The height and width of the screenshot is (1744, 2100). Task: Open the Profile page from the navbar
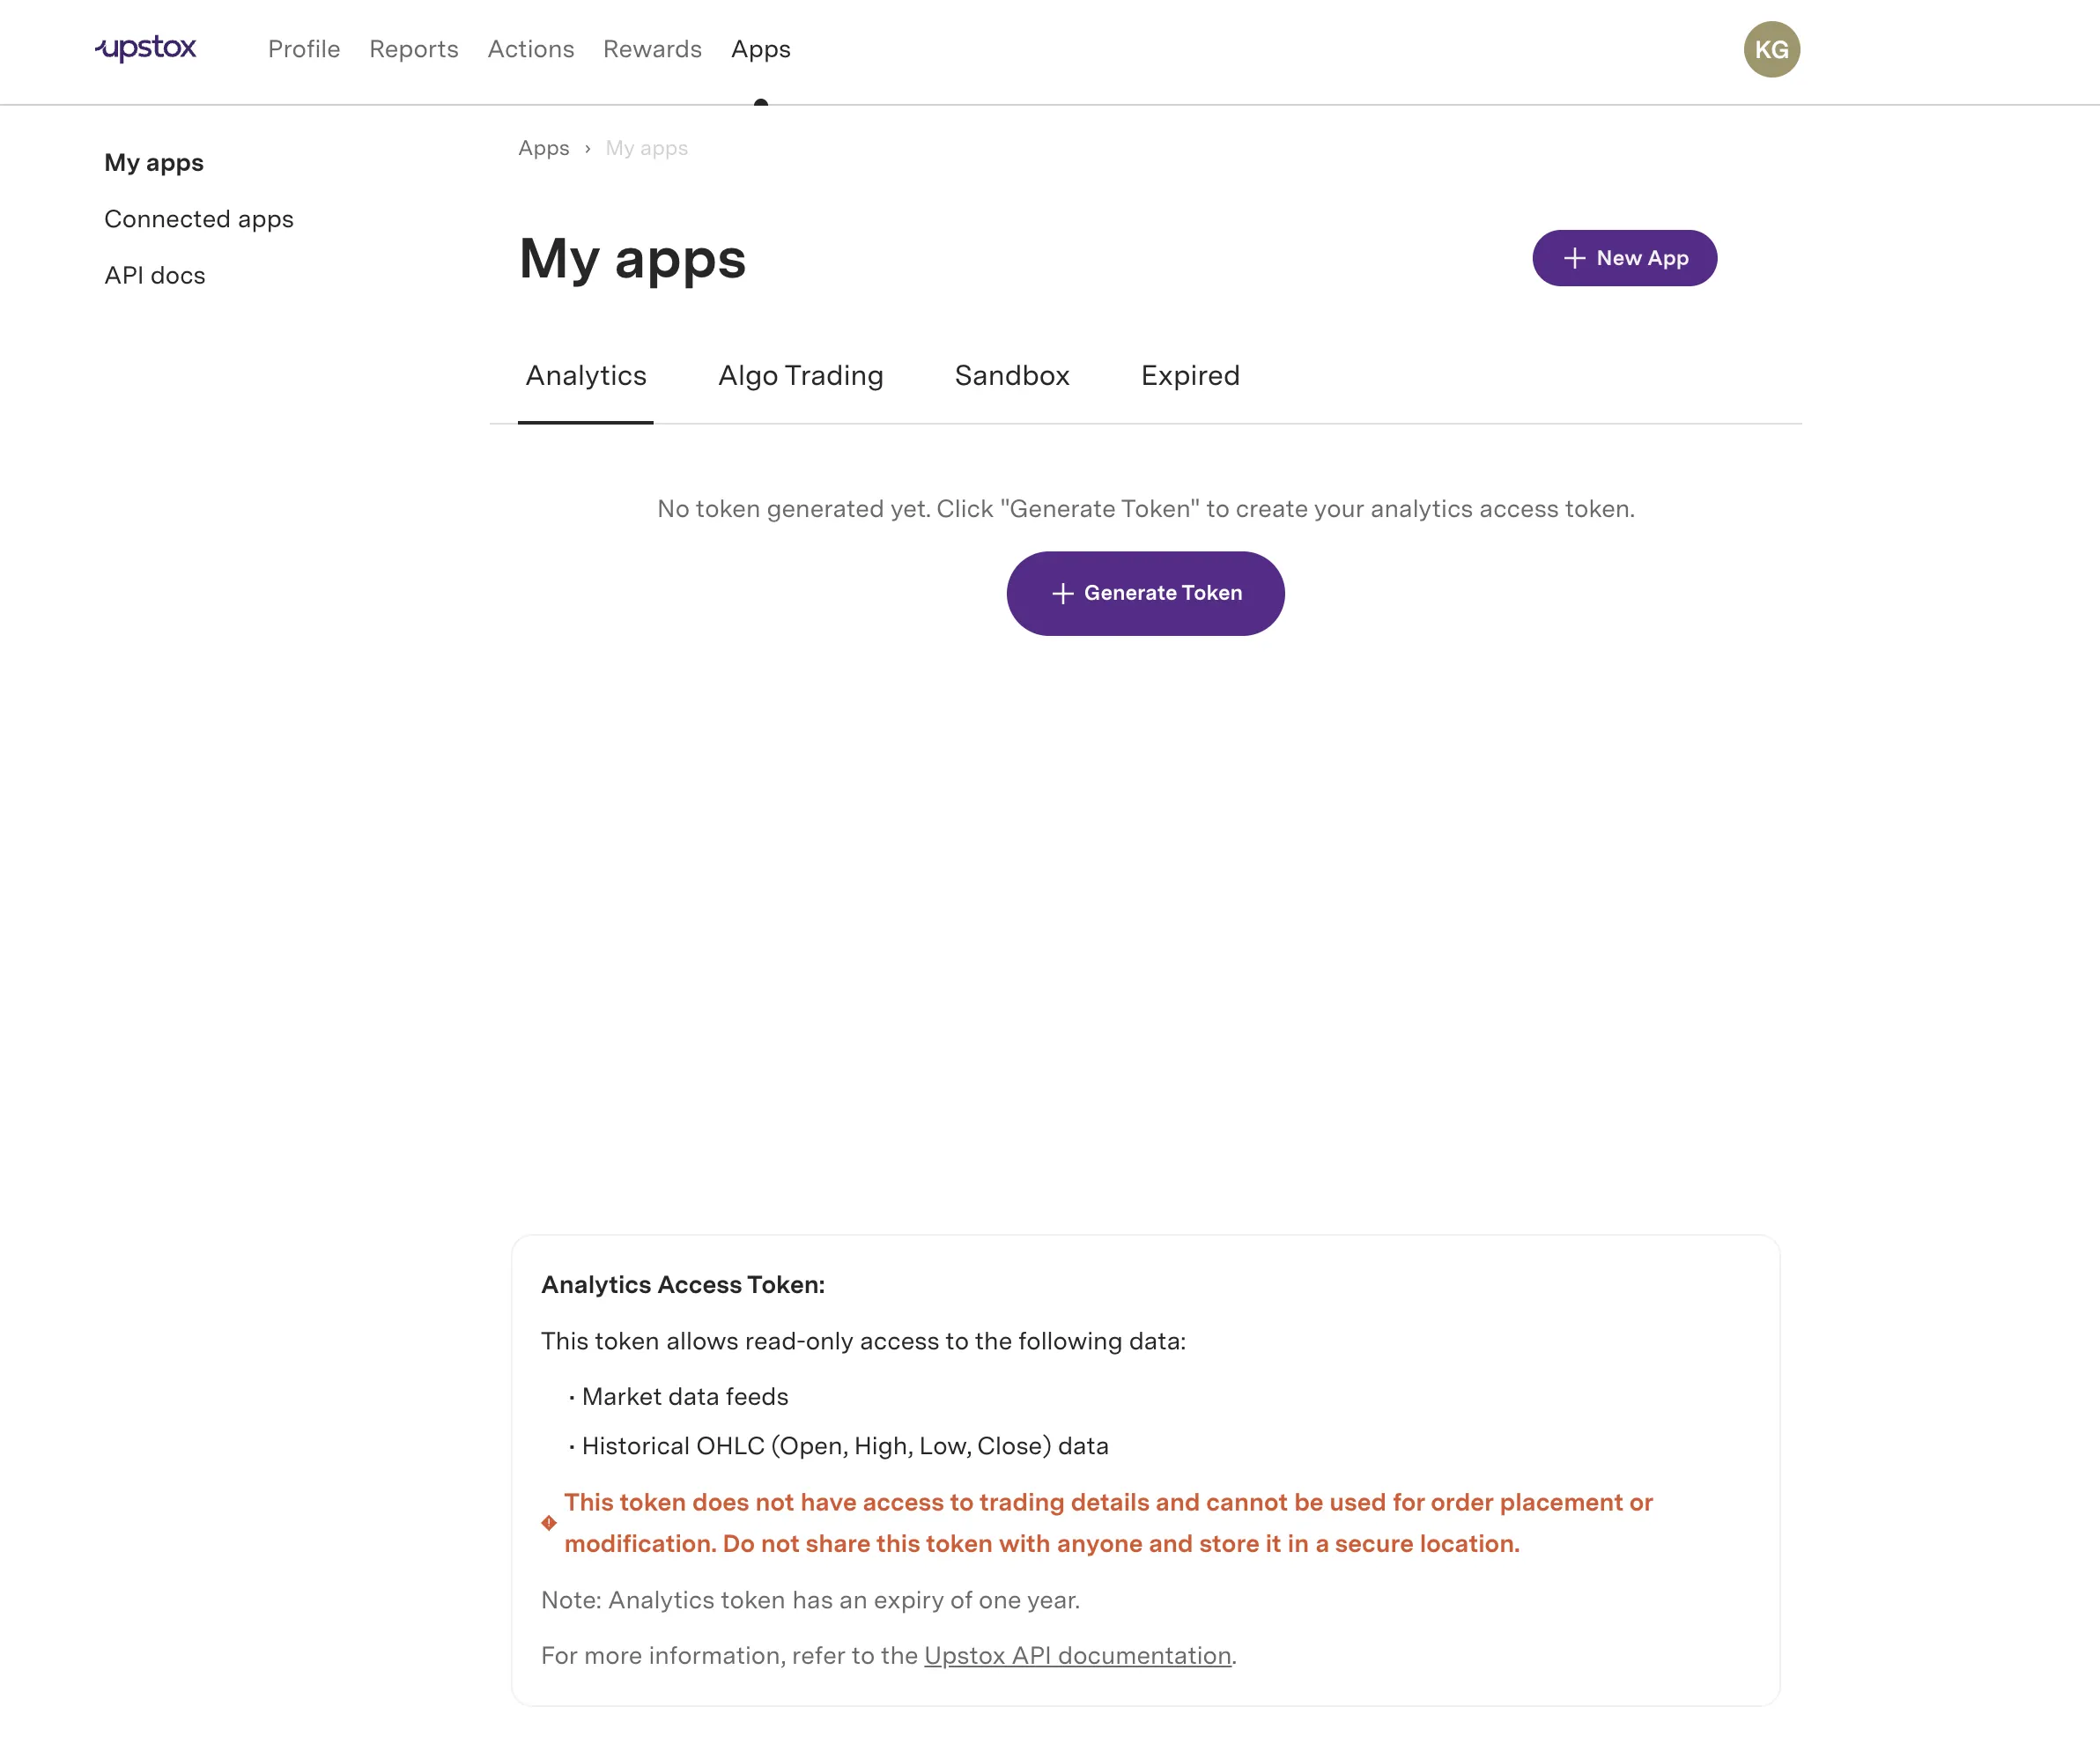304,49
